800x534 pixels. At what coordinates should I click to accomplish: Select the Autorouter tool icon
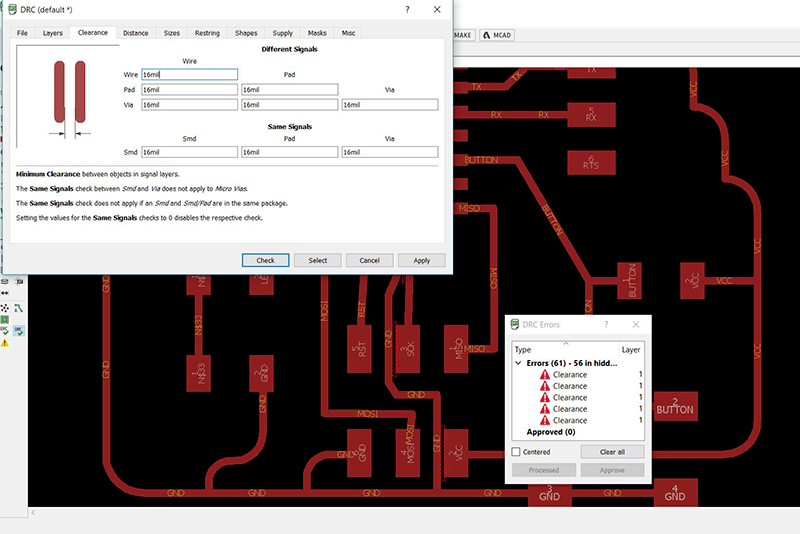[x=19, y=308]
